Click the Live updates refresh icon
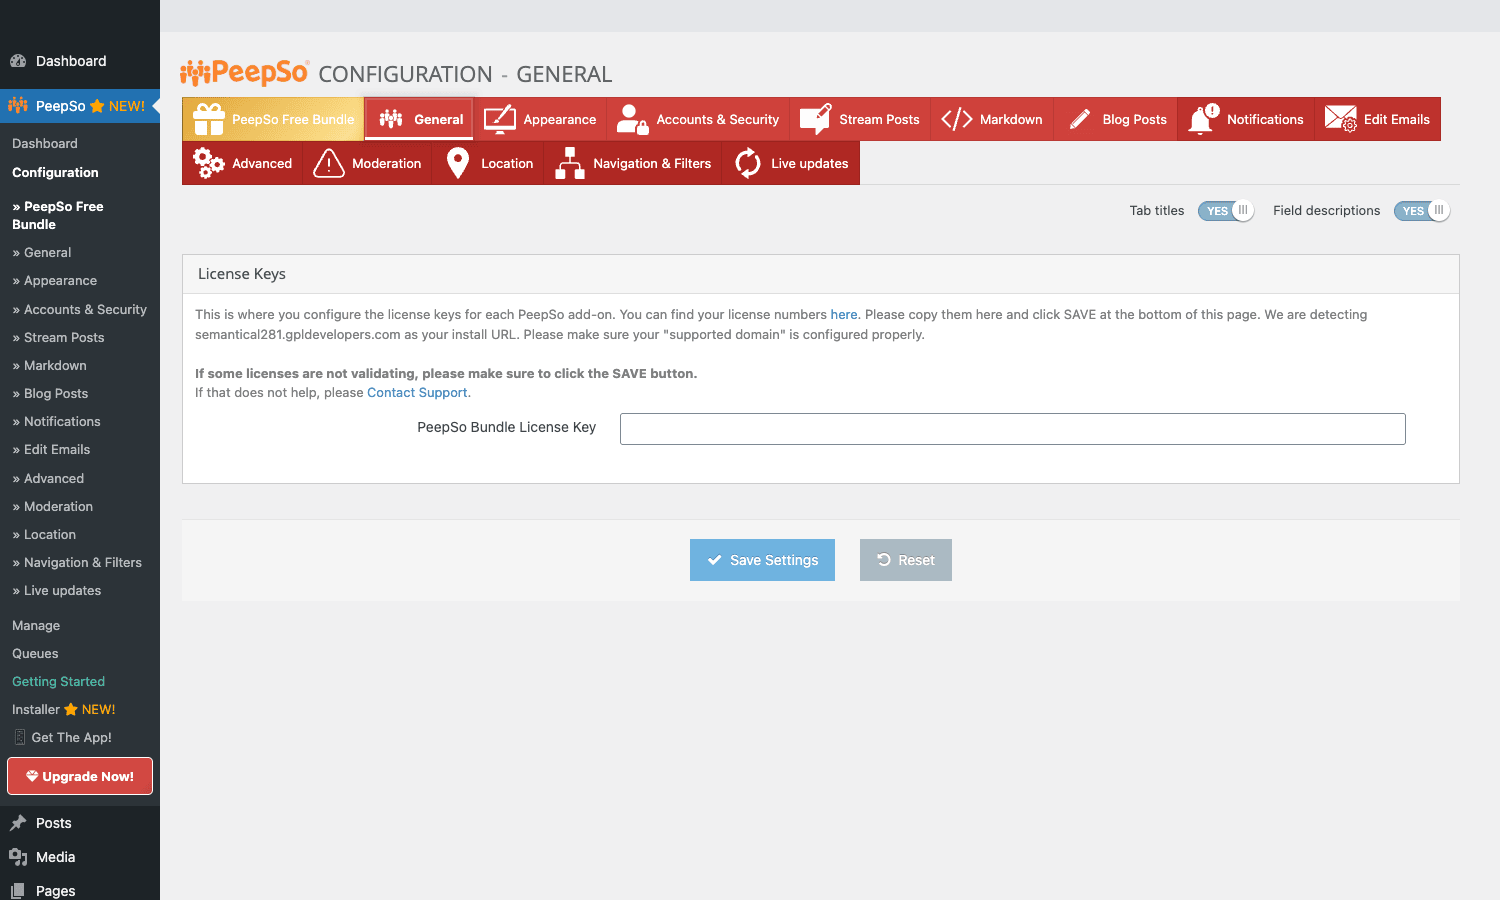The image size is (1500, 900). tap(748, 163)
